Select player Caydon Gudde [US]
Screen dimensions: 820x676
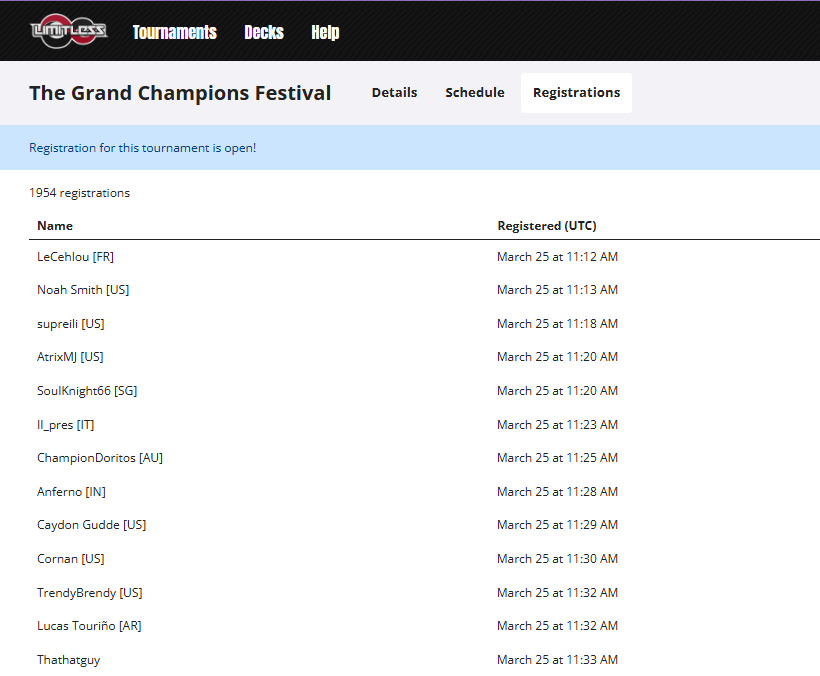(92, 524)
